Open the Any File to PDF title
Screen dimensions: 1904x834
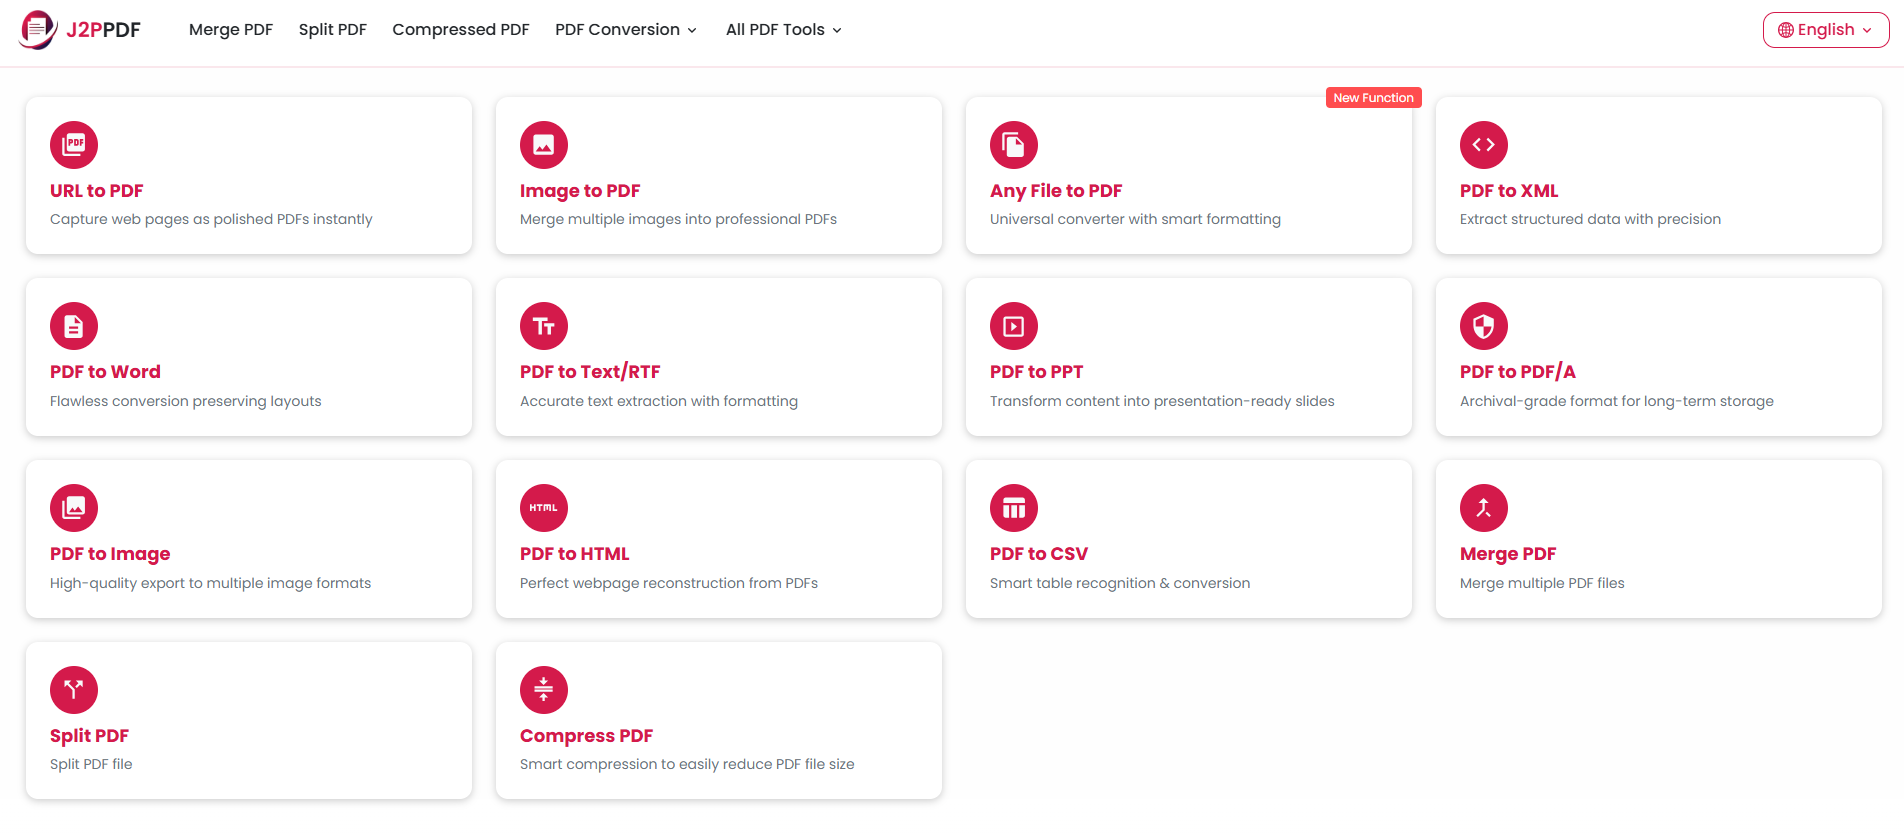pos(1056,191)
